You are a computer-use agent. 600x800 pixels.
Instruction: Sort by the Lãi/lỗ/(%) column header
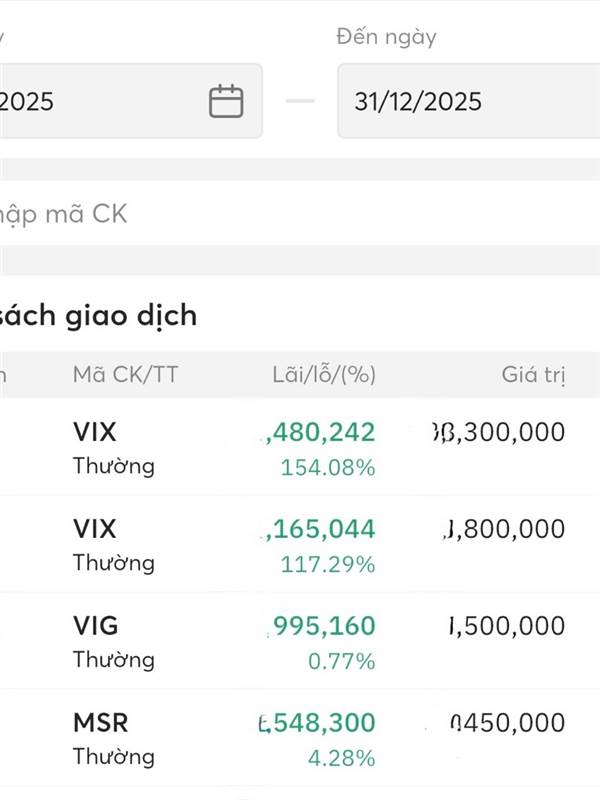tap(323, 376)
